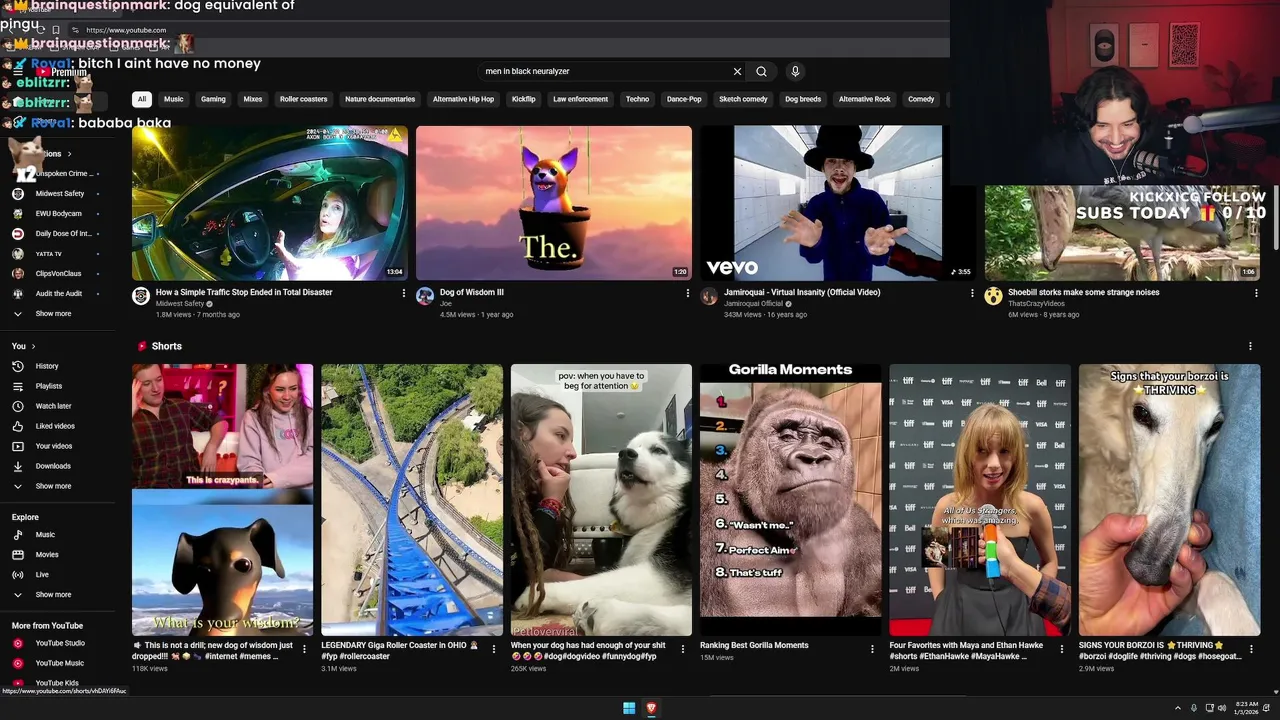Click the Brave browser taskbar icon

click(x=651, y=708)
